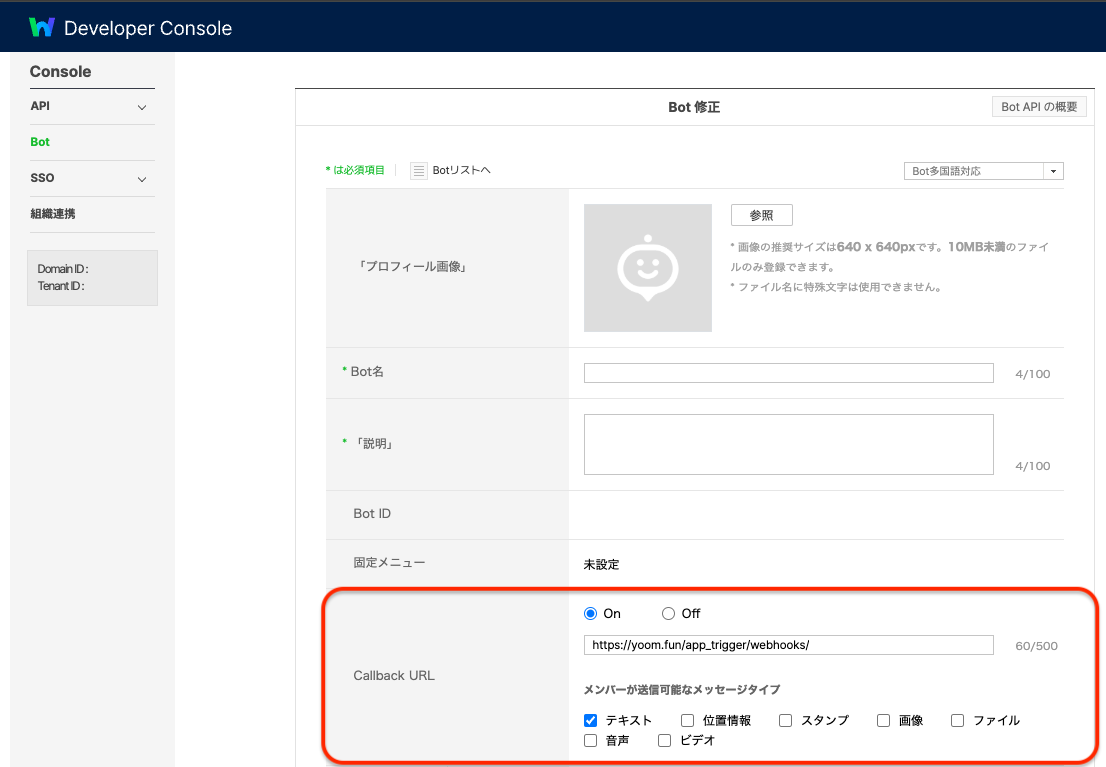This screenshot has height=767, width=1106.
Task: Open the Bot多国語対応 dropdown
Action: tap(982, 171)
